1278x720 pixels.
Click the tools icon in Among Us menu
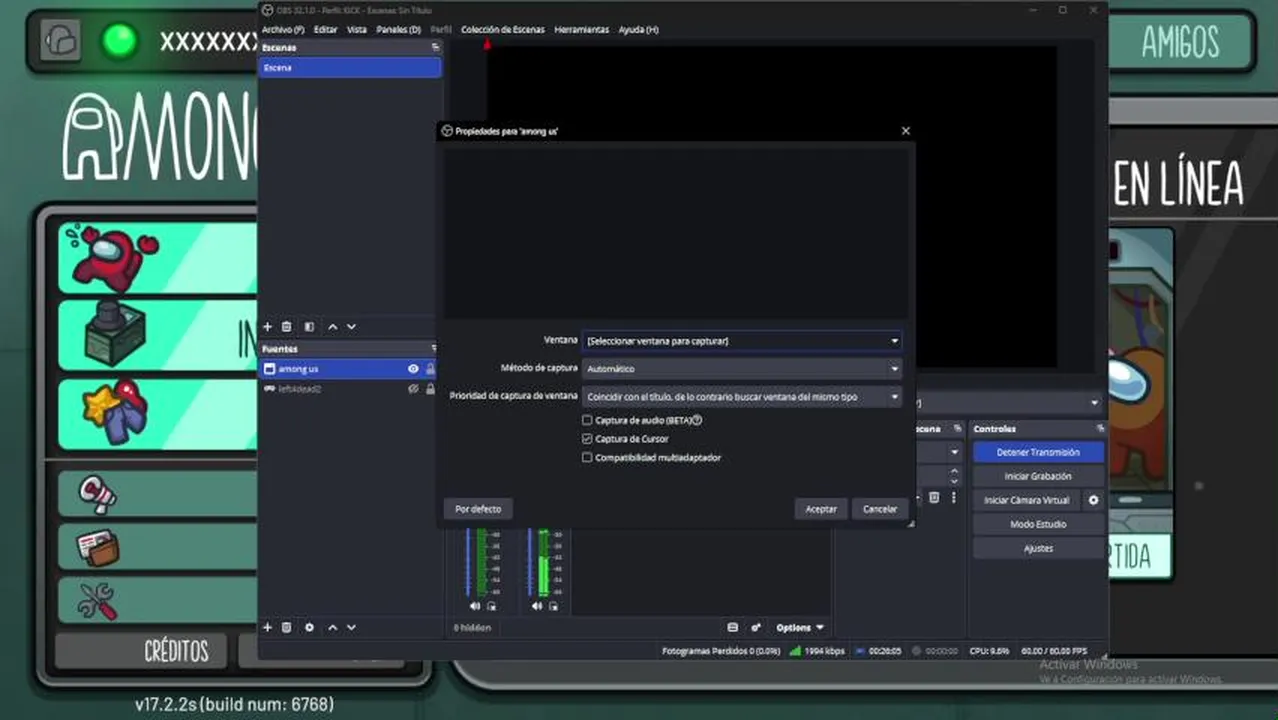pyautogui.click(x=98, y=601)
